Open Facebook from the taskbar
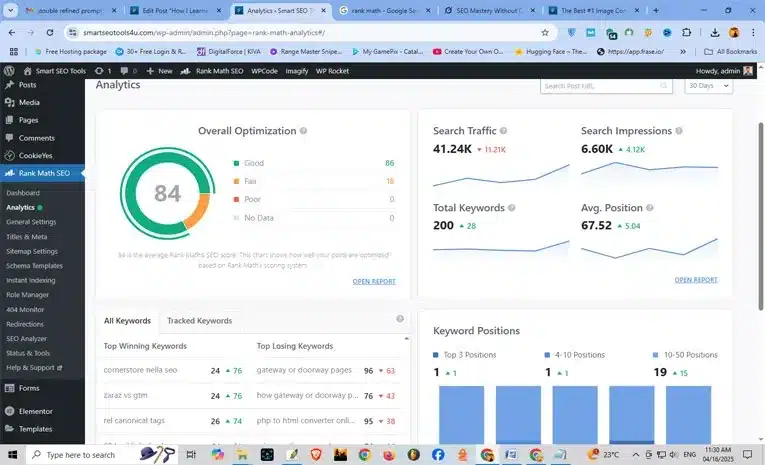 (x=438, y=455)
